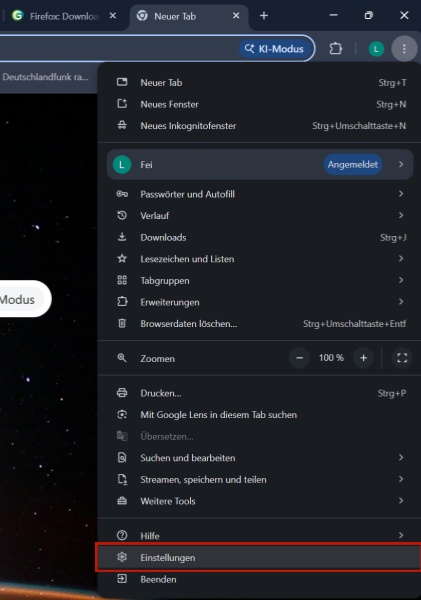Screen dimensions: 421x600
Task: Open Verlauf menu entry
Action: (259, 215)
